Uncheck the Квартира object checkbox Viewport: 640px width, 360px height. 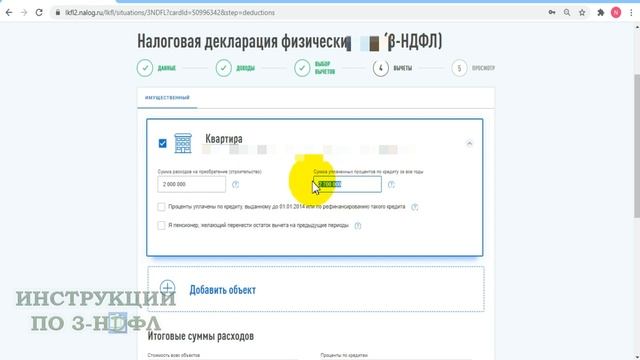162,143
